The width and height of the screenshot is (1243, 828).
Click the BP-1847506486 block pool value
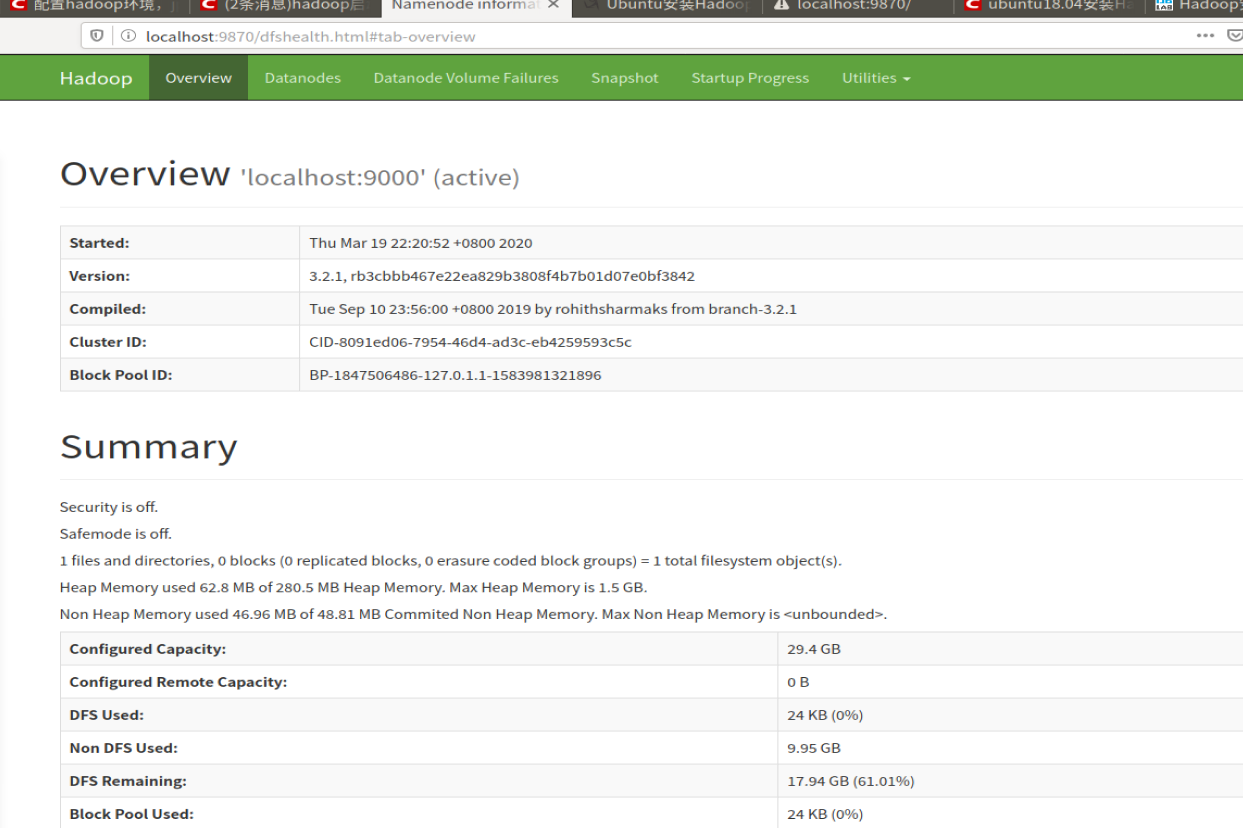(x=455, y=375)
